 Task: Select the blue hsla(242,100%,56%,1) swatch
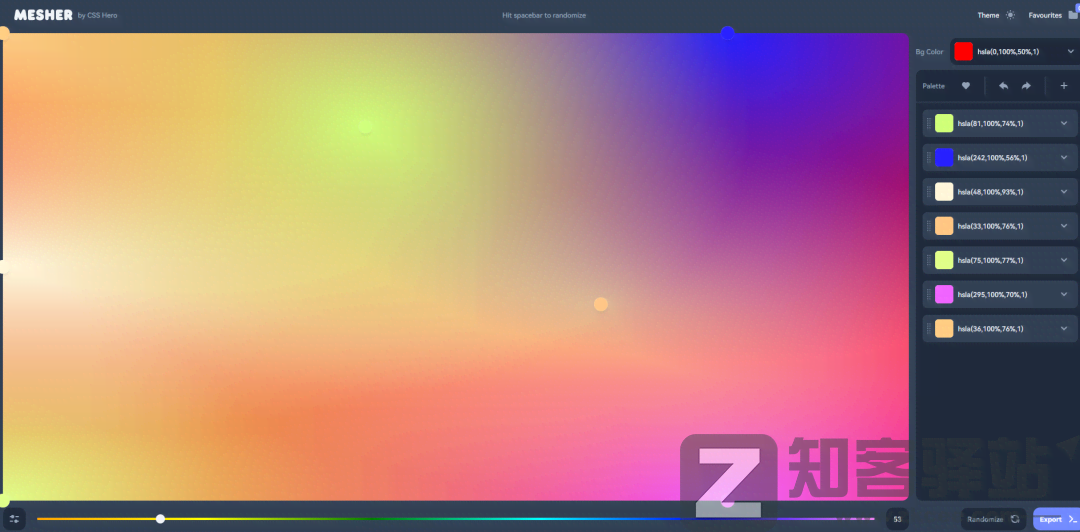[944, 158]
